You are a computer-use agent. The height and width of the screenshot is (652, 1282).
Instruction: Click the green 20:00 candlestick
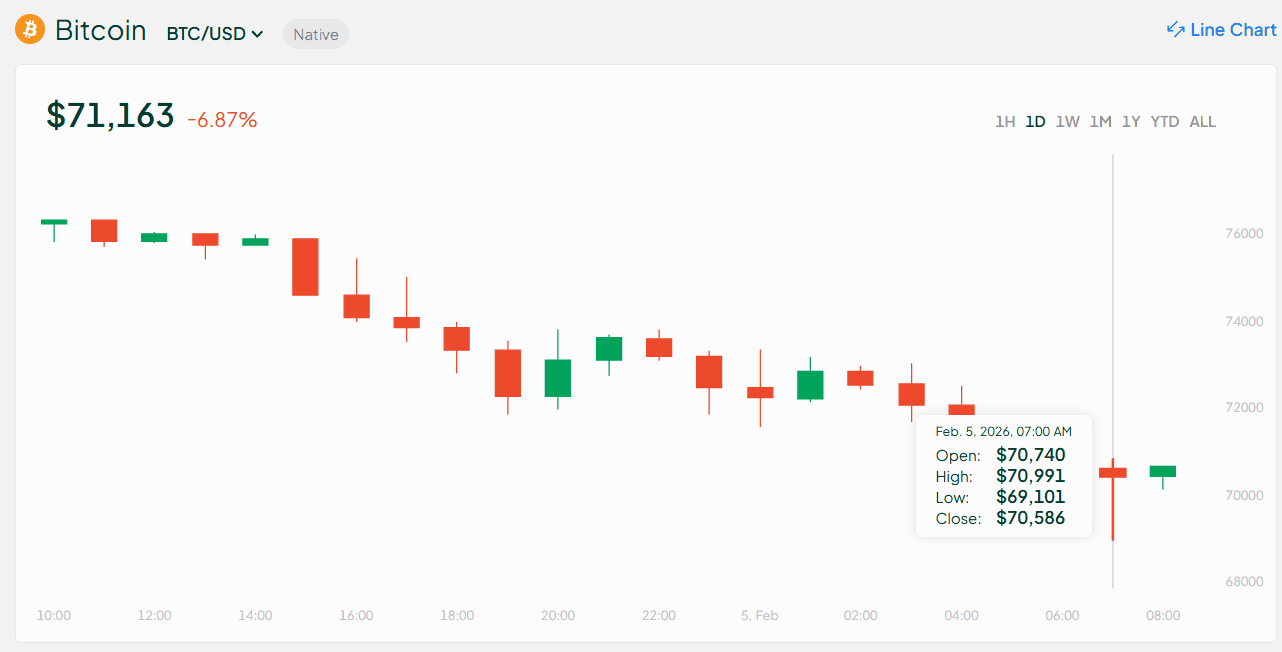coord(558,378)
